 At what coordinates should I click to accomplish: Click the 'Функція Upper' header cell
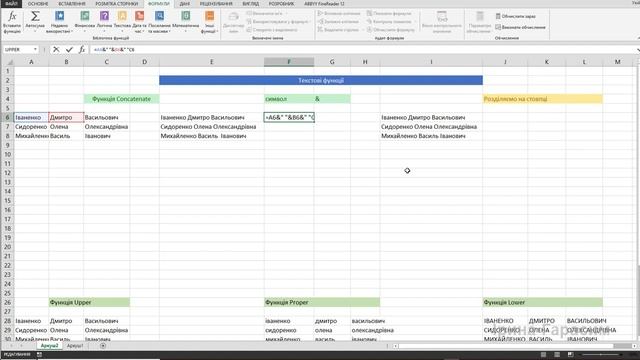coord(89,302)
